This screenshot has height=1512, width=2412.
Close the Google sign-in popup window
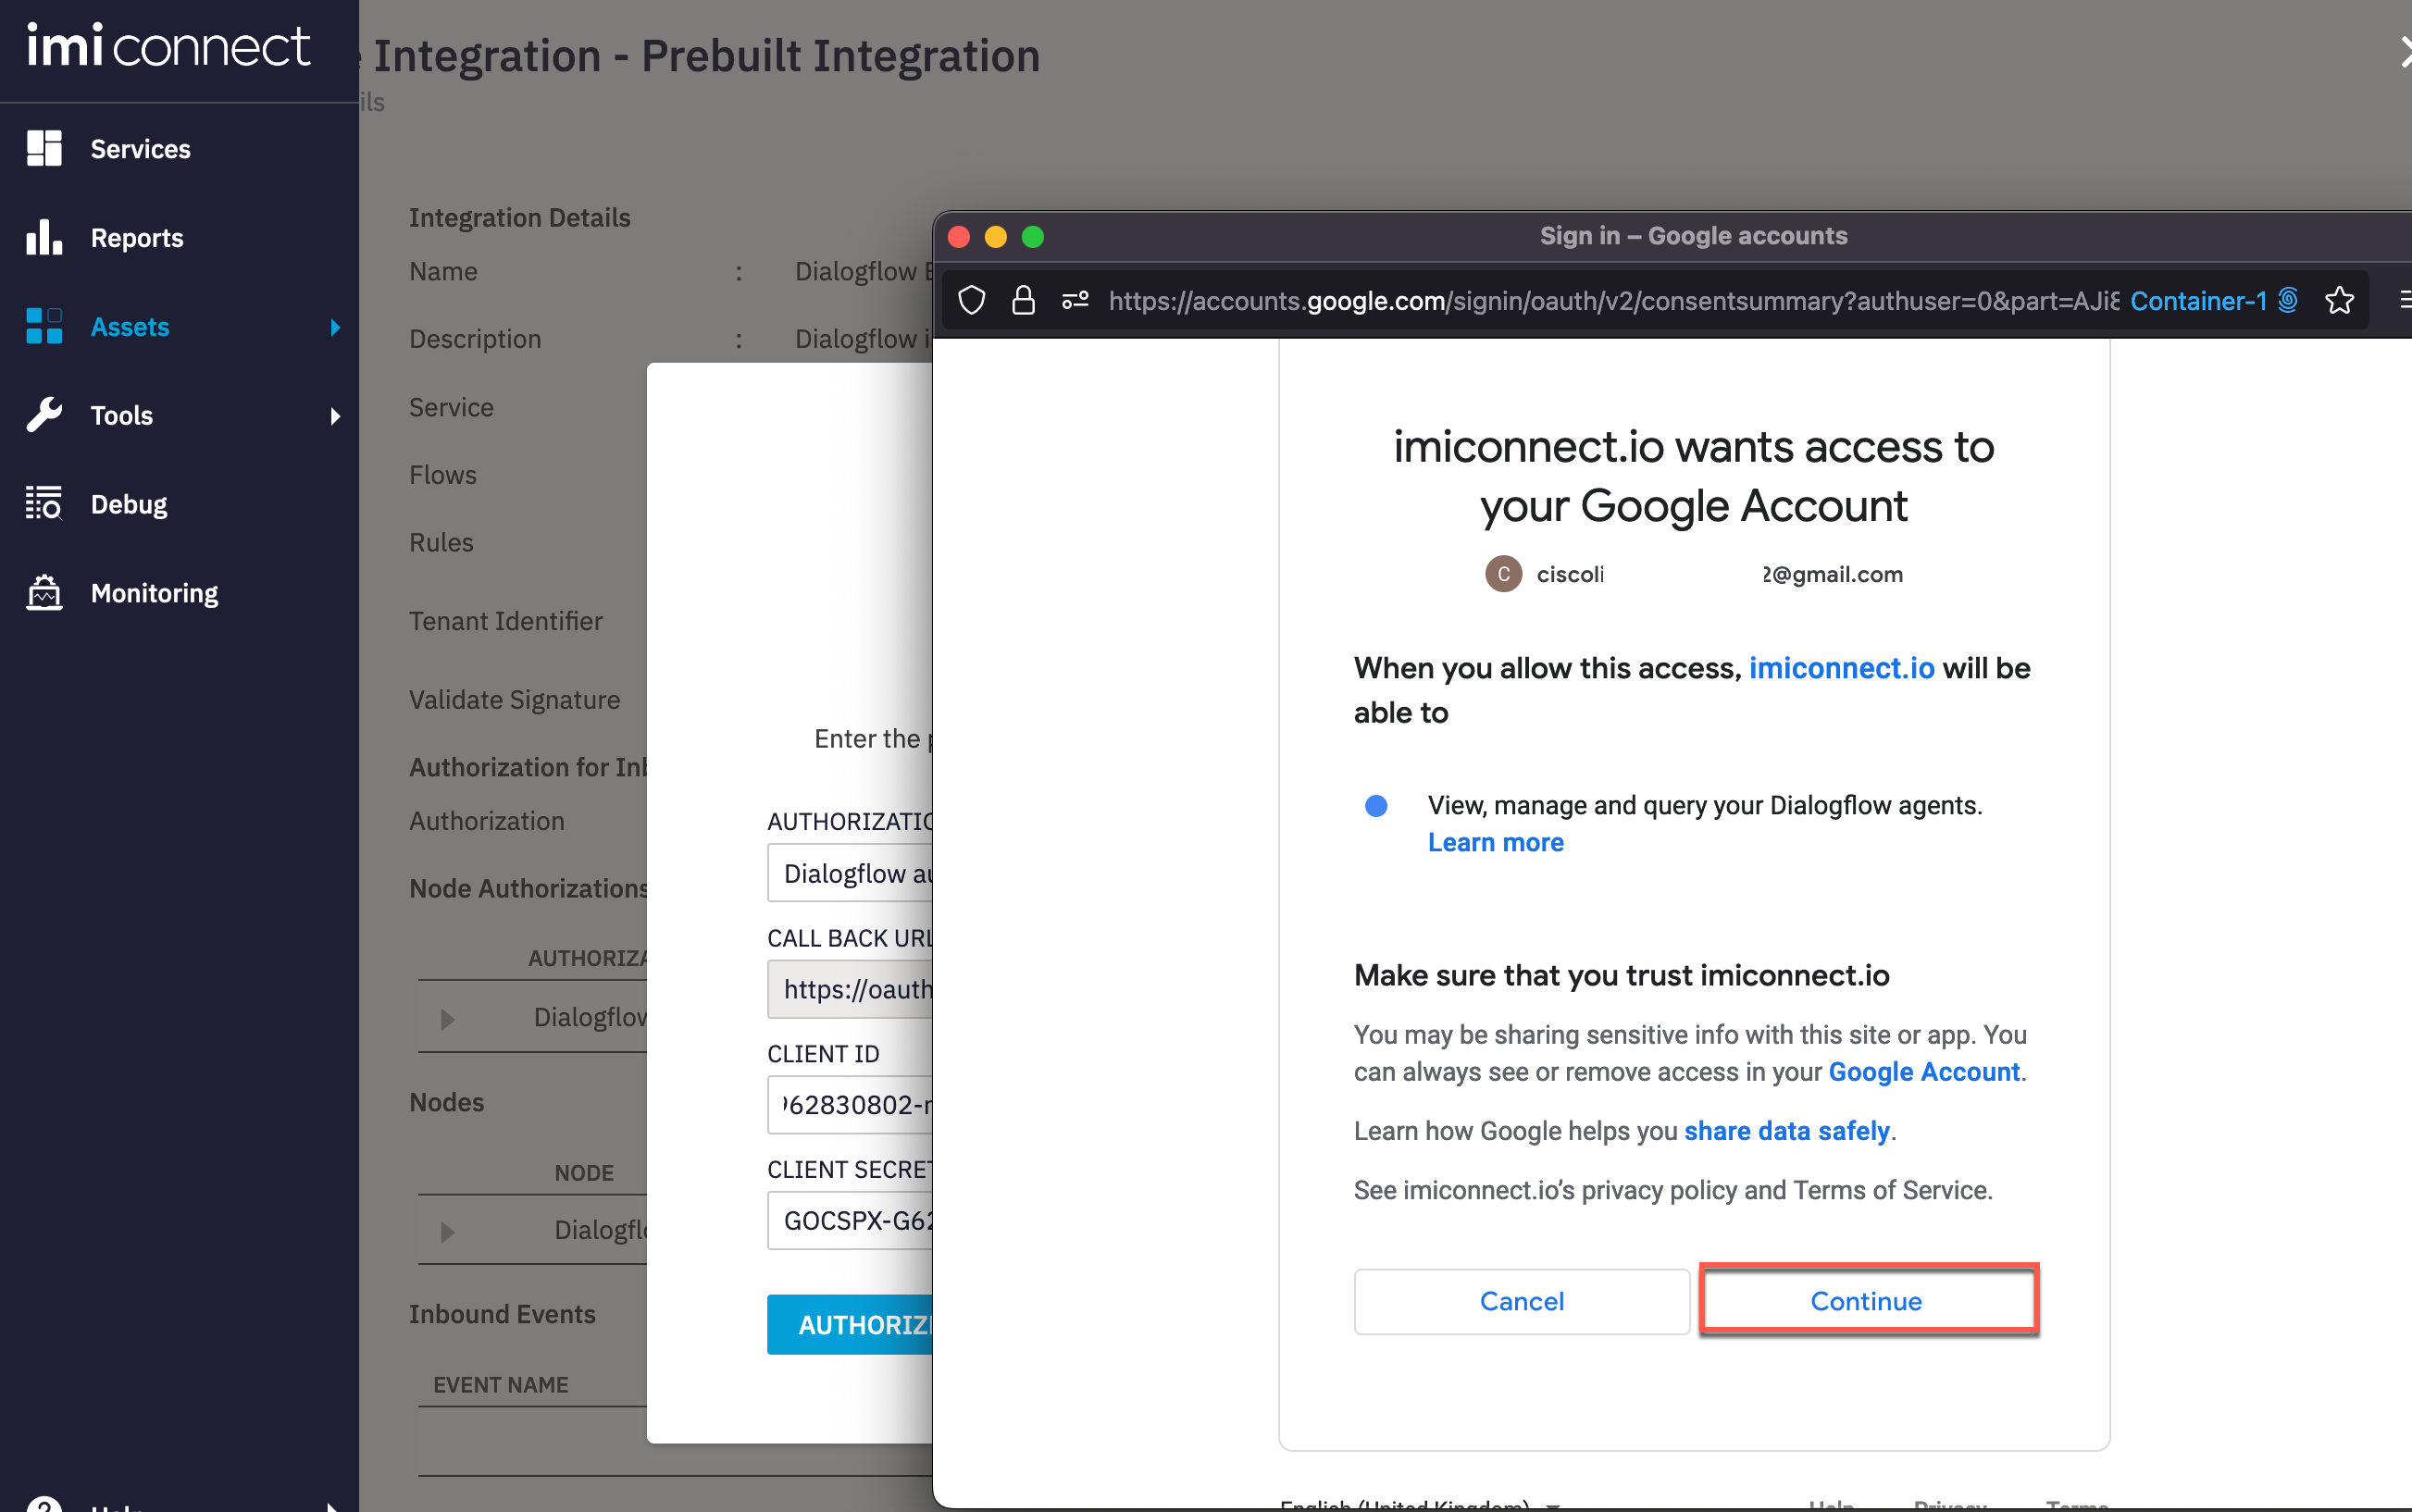958,236
